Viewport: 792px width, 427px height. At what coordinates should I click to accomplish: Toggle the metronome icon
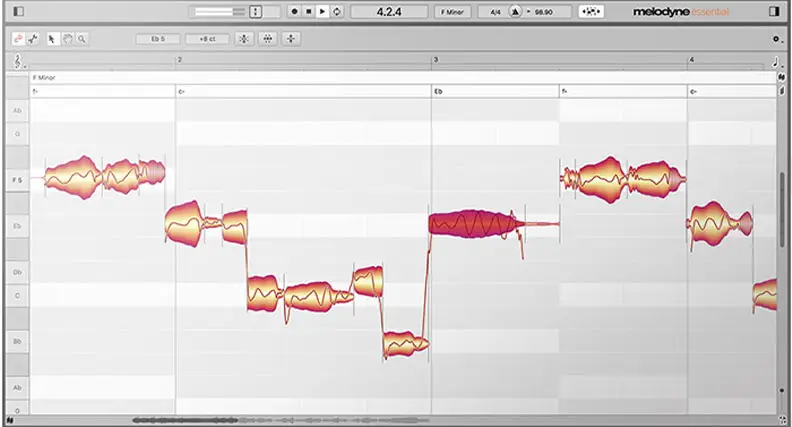coord(515,12)
